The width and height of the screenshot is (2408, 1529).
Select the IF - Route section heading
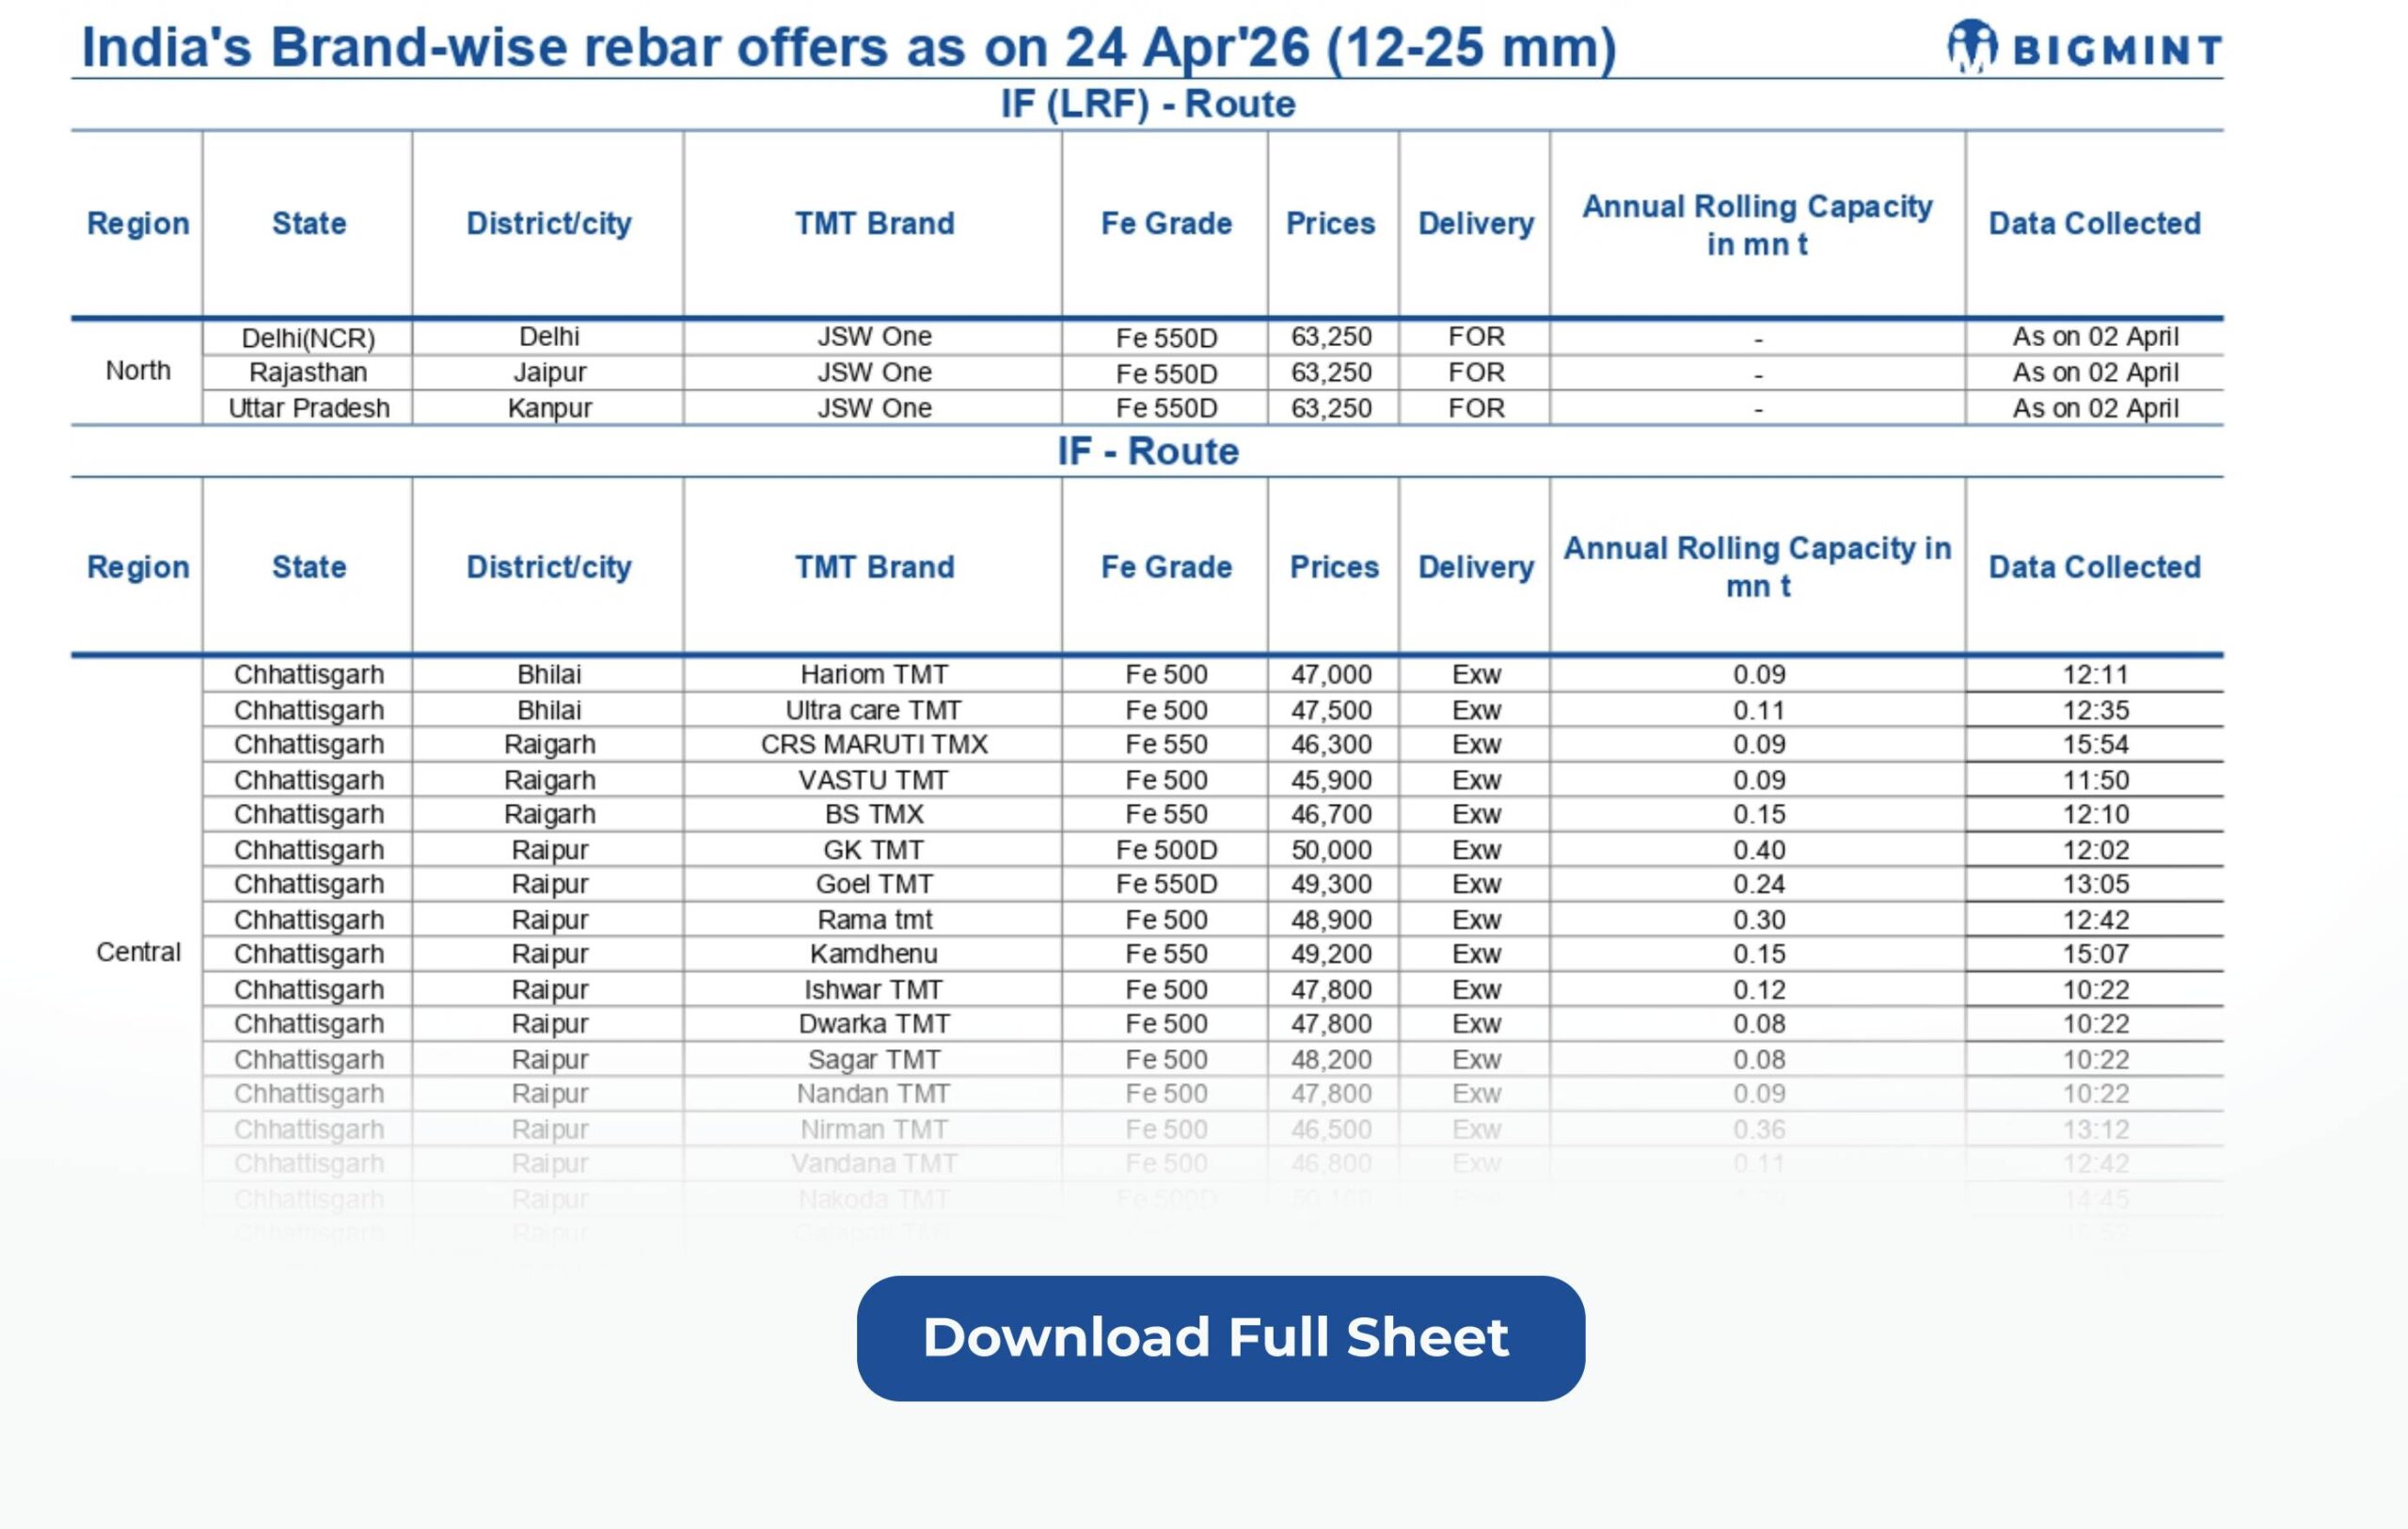(1147, 451)
